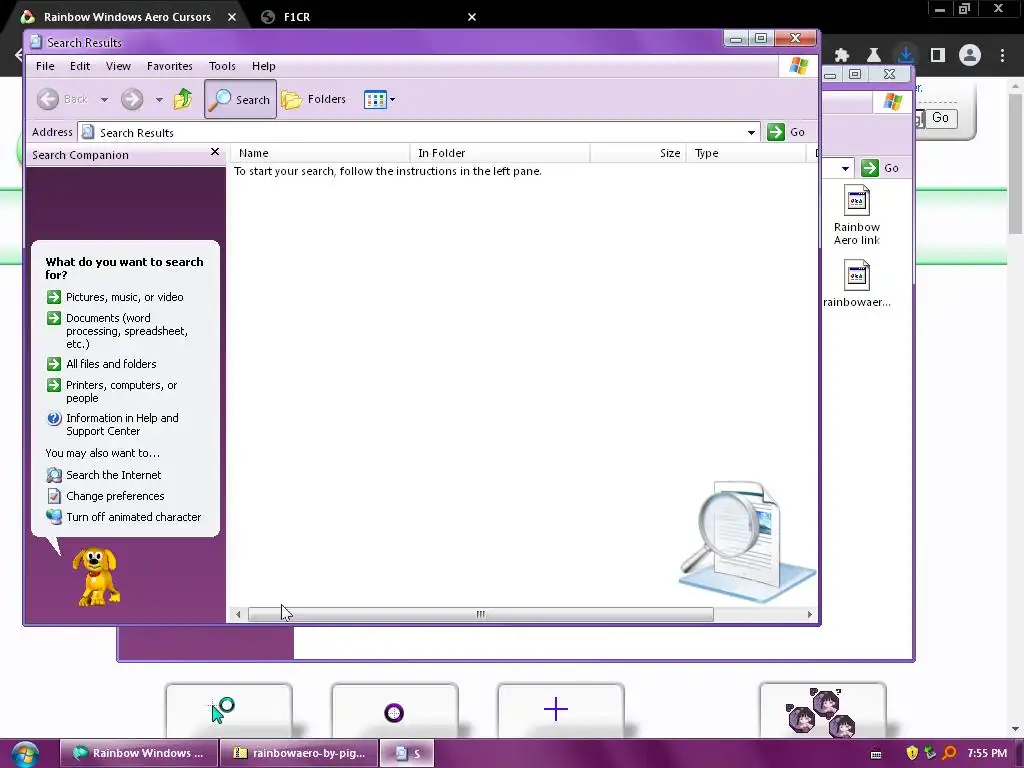1024x768 pixels.
Task: Open the Tools menu
Action: 222,66
